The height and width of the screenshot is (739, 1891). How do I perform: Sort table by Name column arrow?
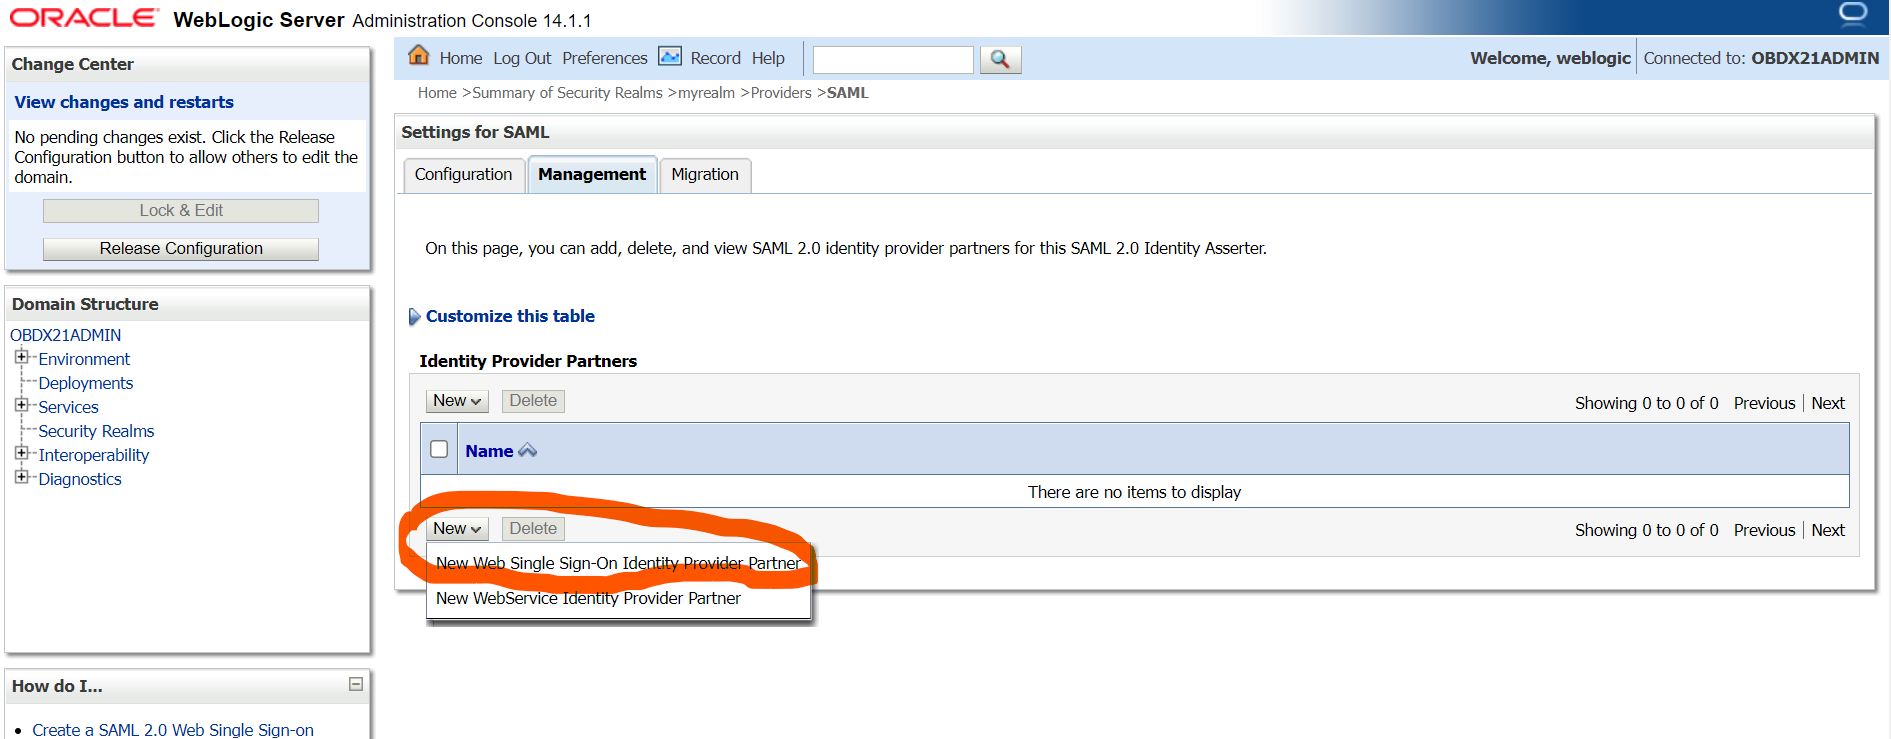click(x=527, y=451)
